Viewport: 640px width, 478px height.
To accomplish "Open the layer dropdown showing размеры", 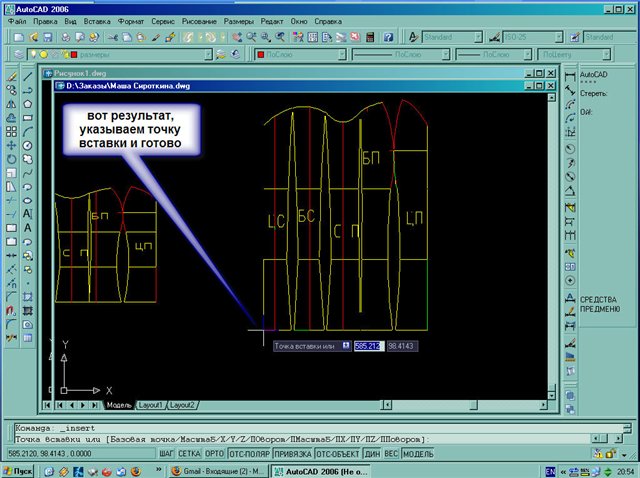I will pos(150,55).
